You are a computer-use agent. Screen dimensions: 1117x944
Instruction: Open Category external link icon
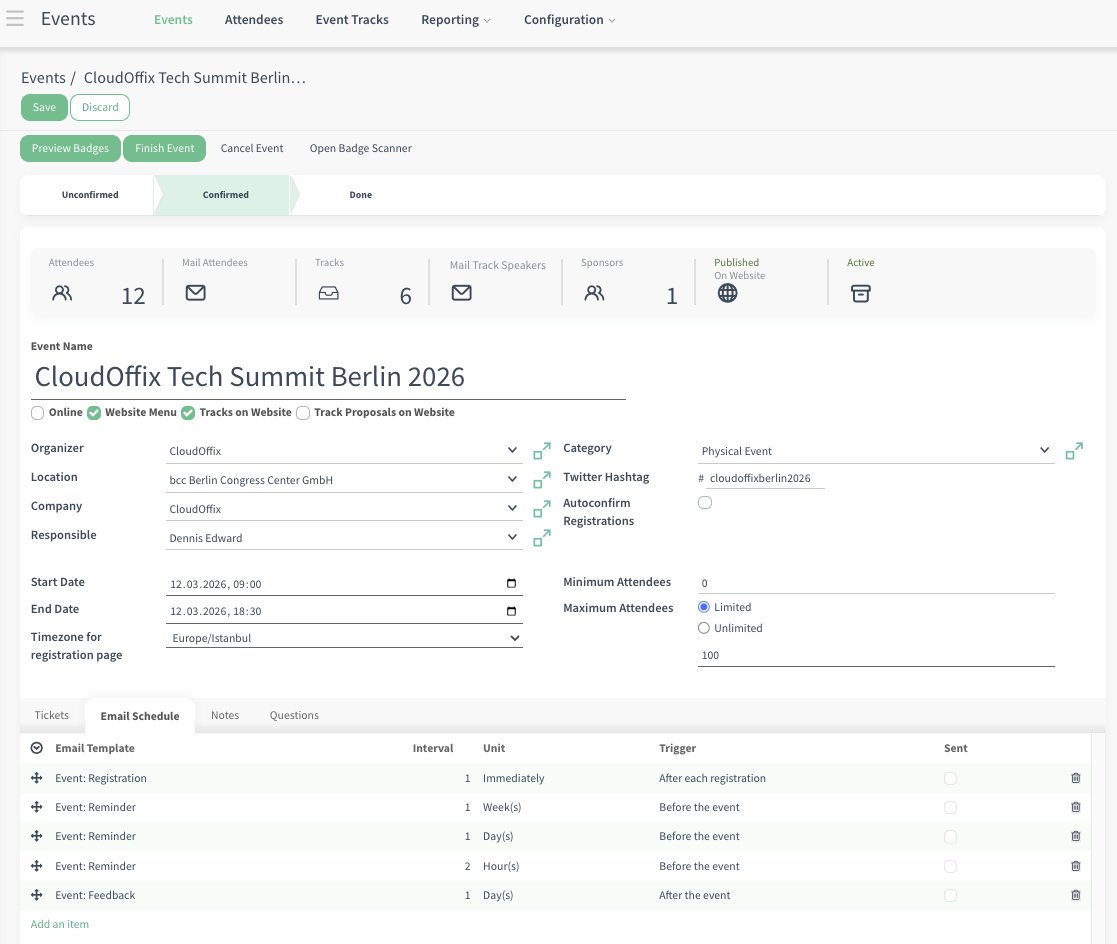[1074, 451]
